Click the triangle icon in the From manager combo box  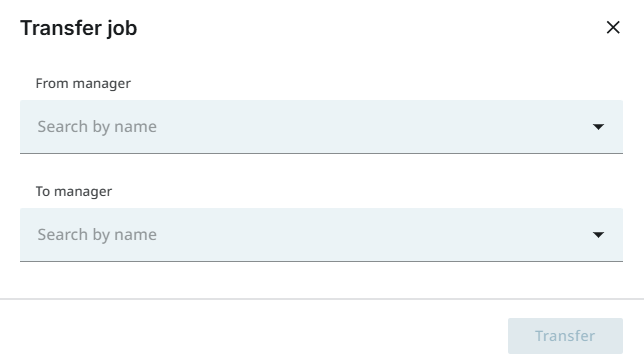(598, 127)
